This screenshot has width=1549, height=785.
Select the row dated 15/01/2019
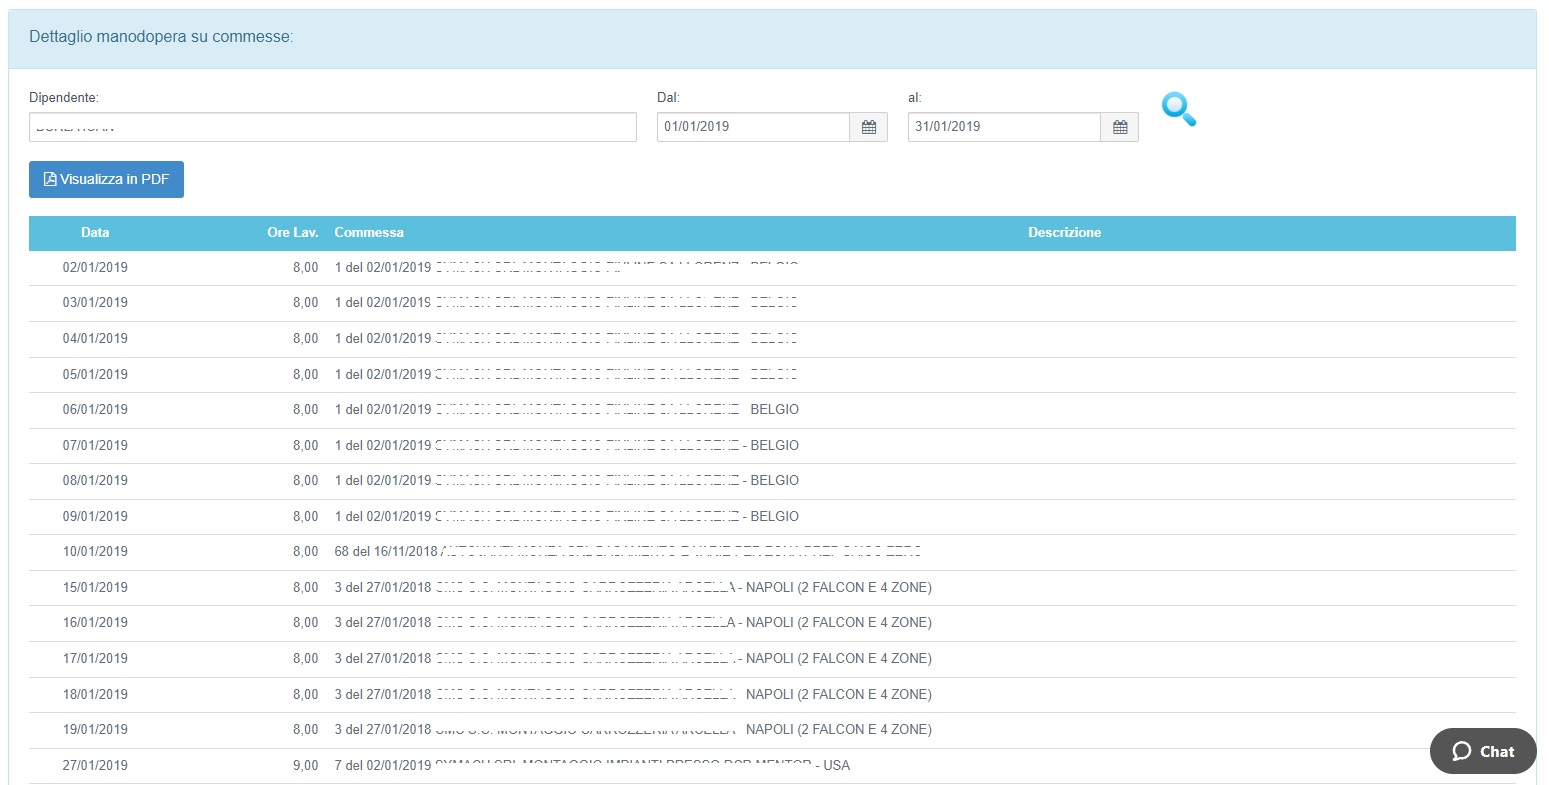(x=95, y=587)
